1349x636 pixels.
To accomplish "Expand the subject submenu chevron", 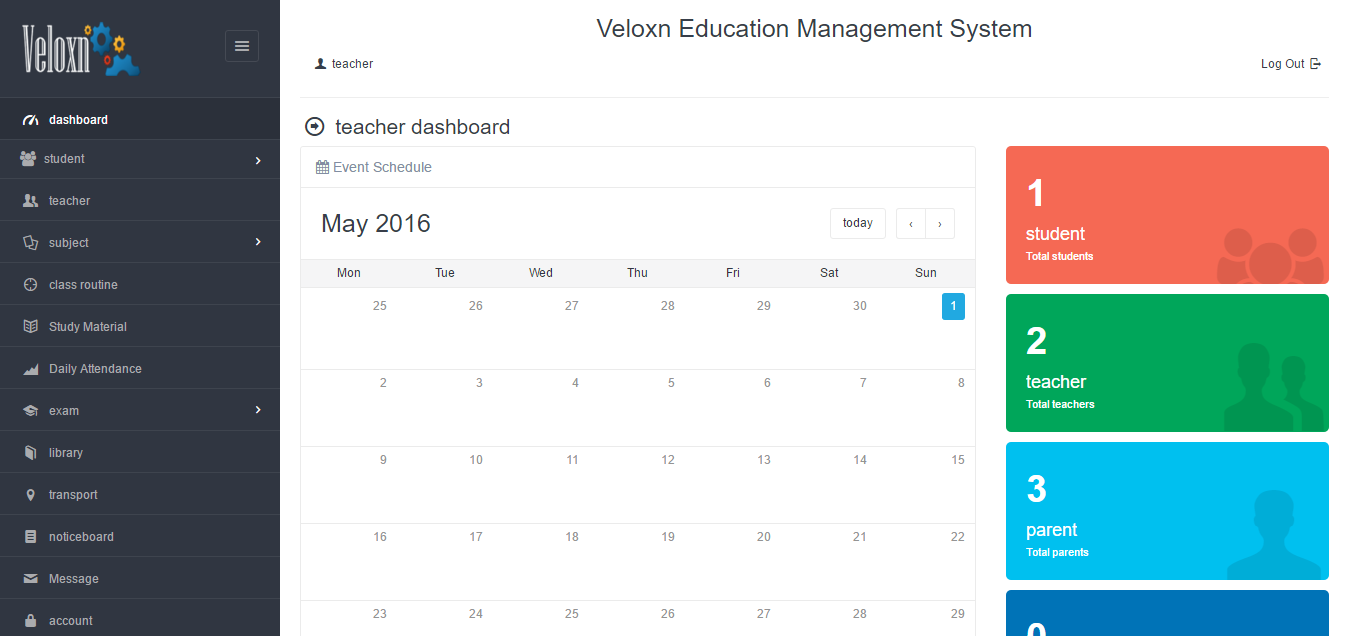I will (258, 242).
